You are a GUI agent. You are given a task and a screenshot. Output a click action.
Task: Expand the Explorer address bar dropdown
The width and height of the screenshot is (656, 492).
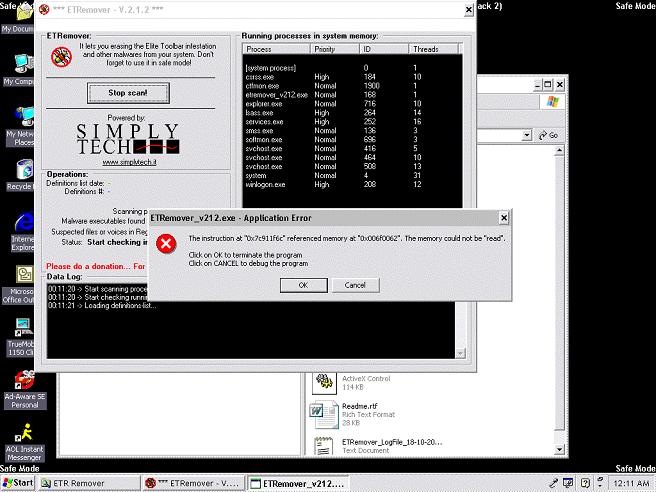click(x=527, y=135)
